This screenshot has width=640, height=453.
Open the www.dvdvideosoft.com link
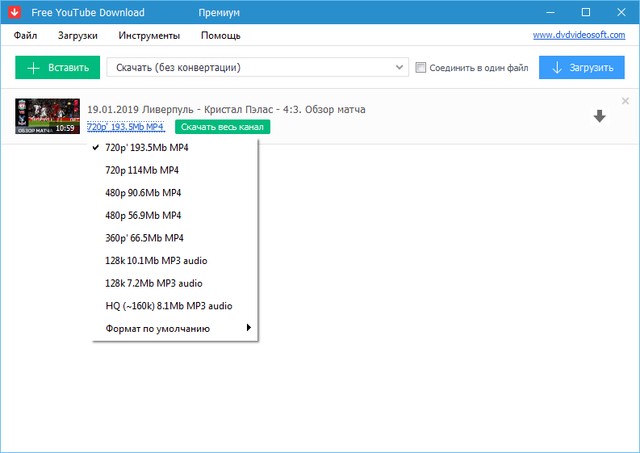coord(579,35)
